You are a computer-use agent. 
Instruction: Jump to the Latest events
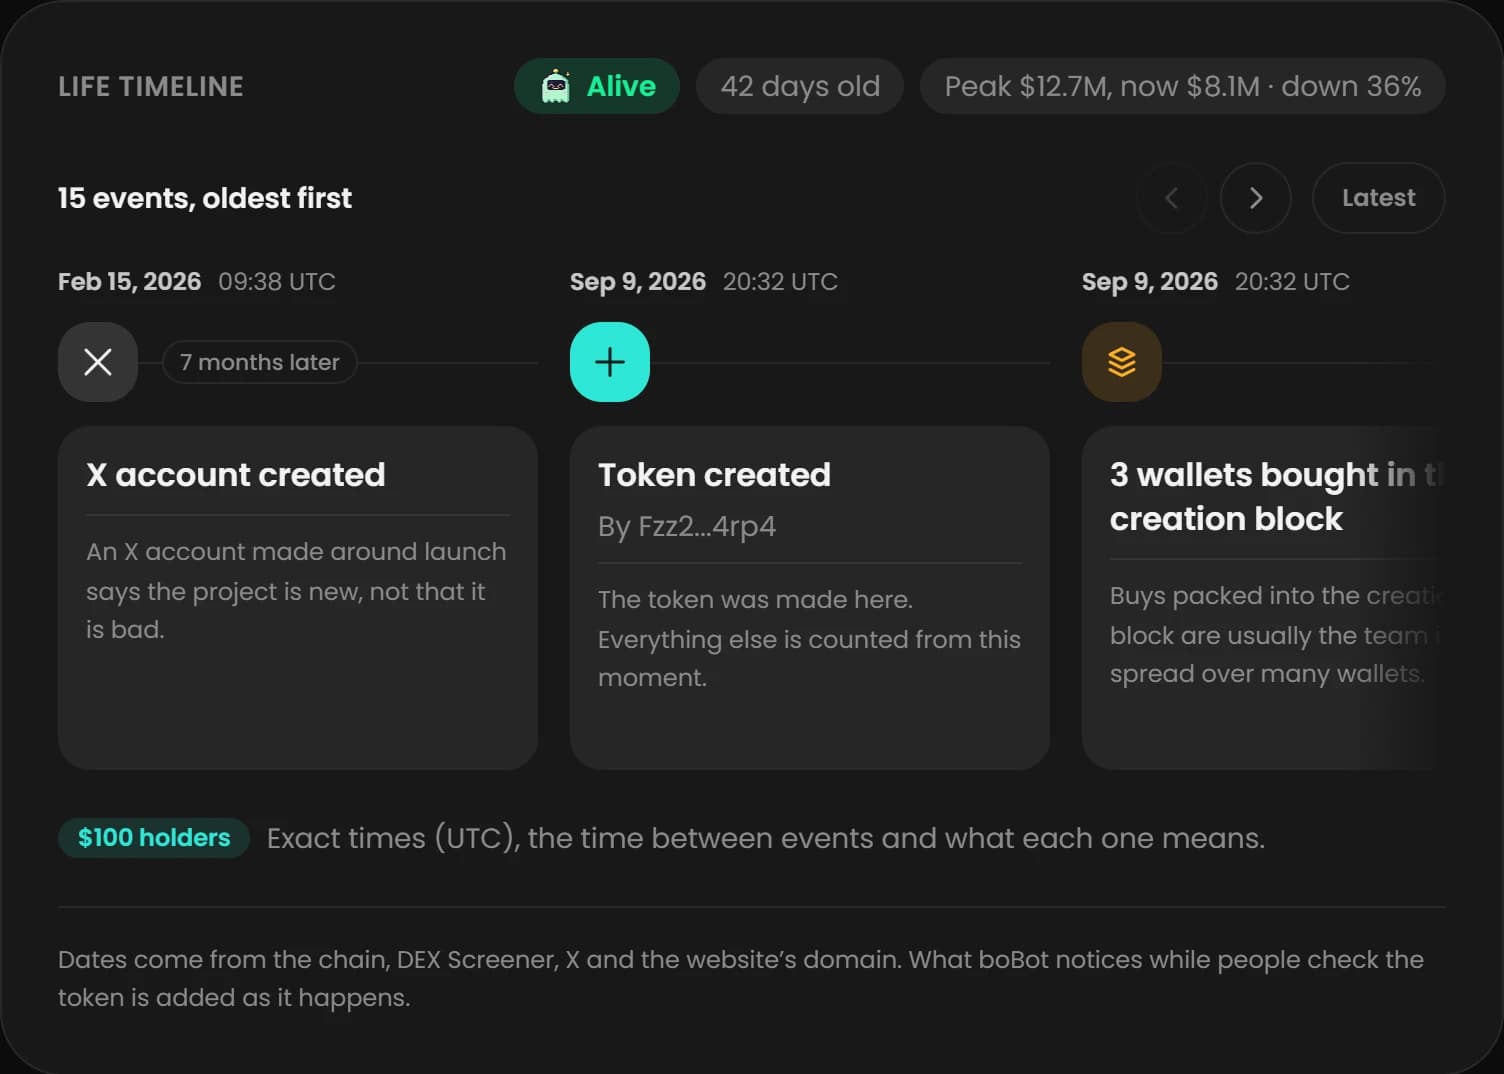(x=1378, y=198)
